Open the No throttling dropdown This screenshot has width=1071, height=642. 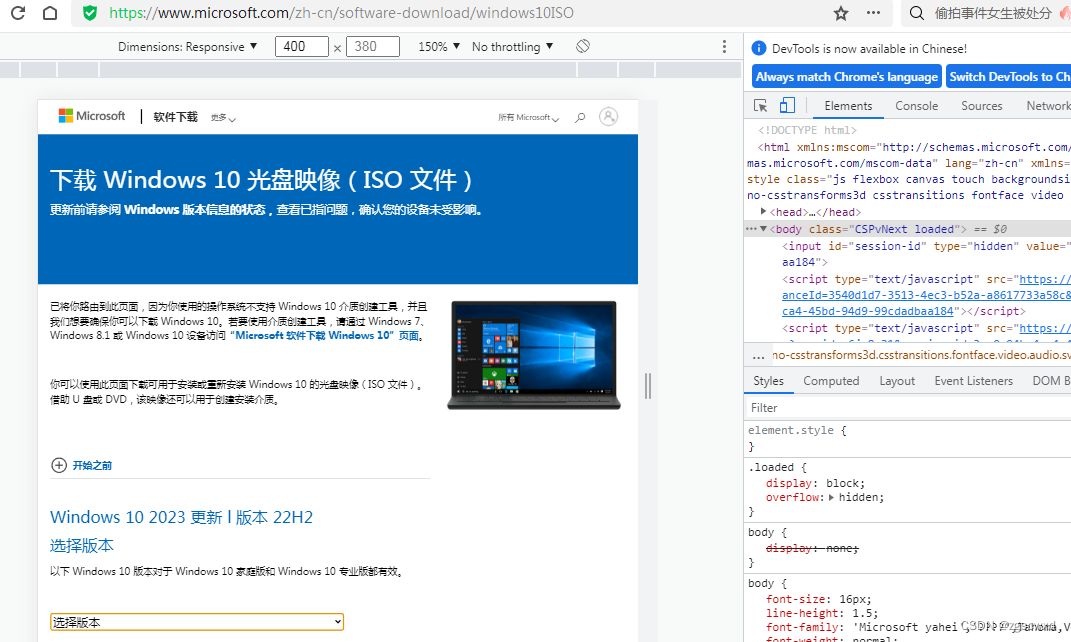coord(512,46)
